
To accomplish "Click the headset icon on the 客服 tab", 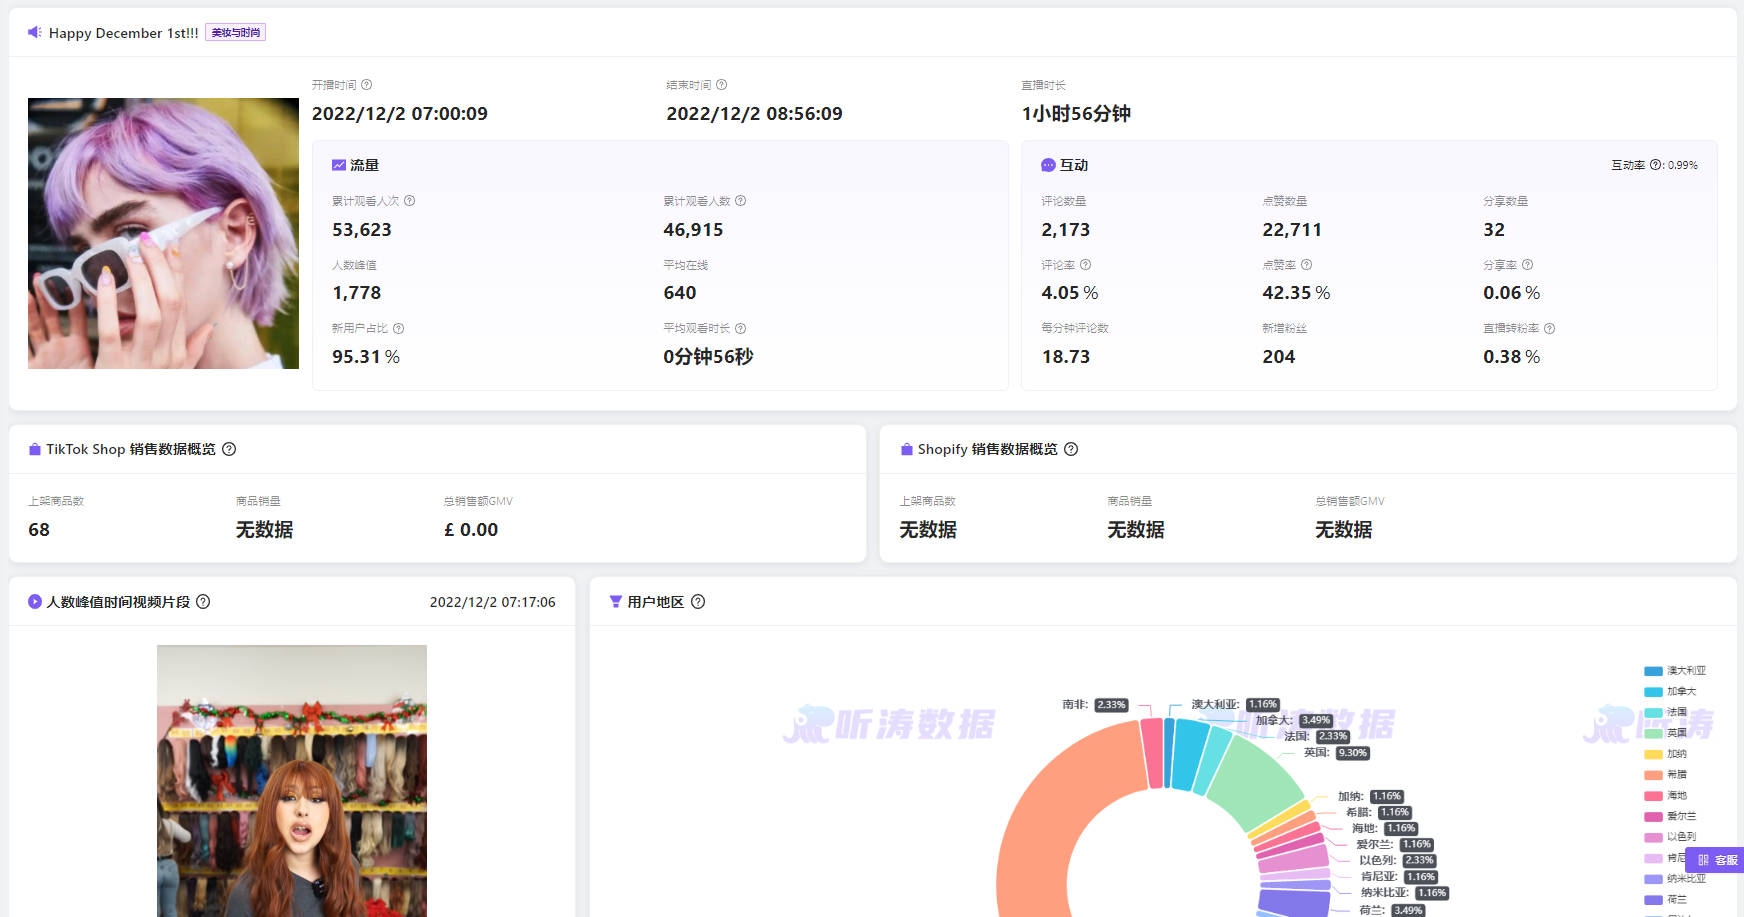I will click(1703, 860).
